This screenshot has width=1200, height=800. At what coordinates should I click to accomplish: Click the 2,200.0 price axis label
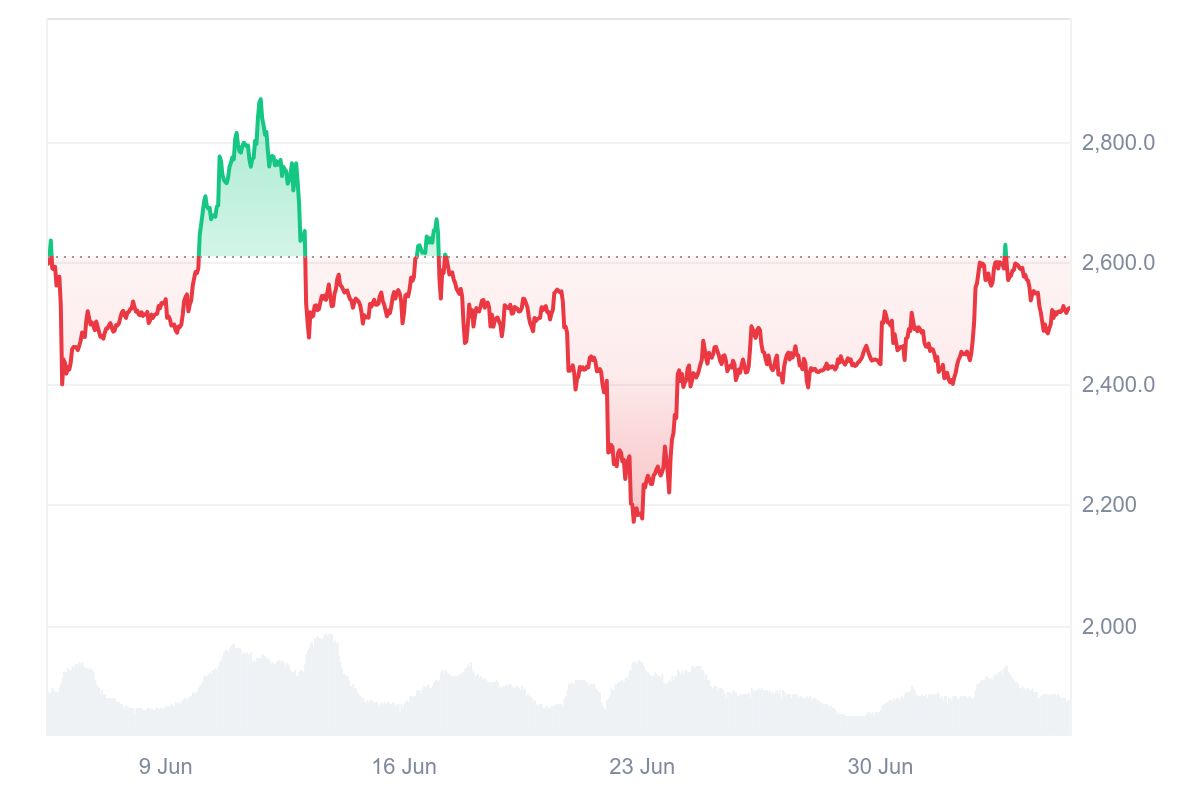1118,505
